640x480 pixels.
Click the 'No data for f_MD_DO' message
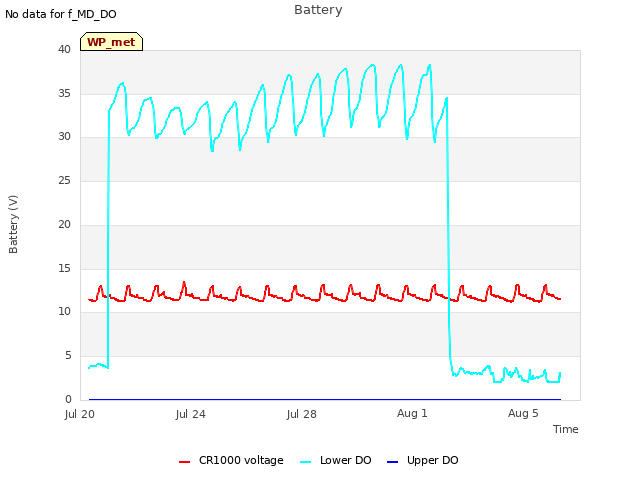[61, 14]
